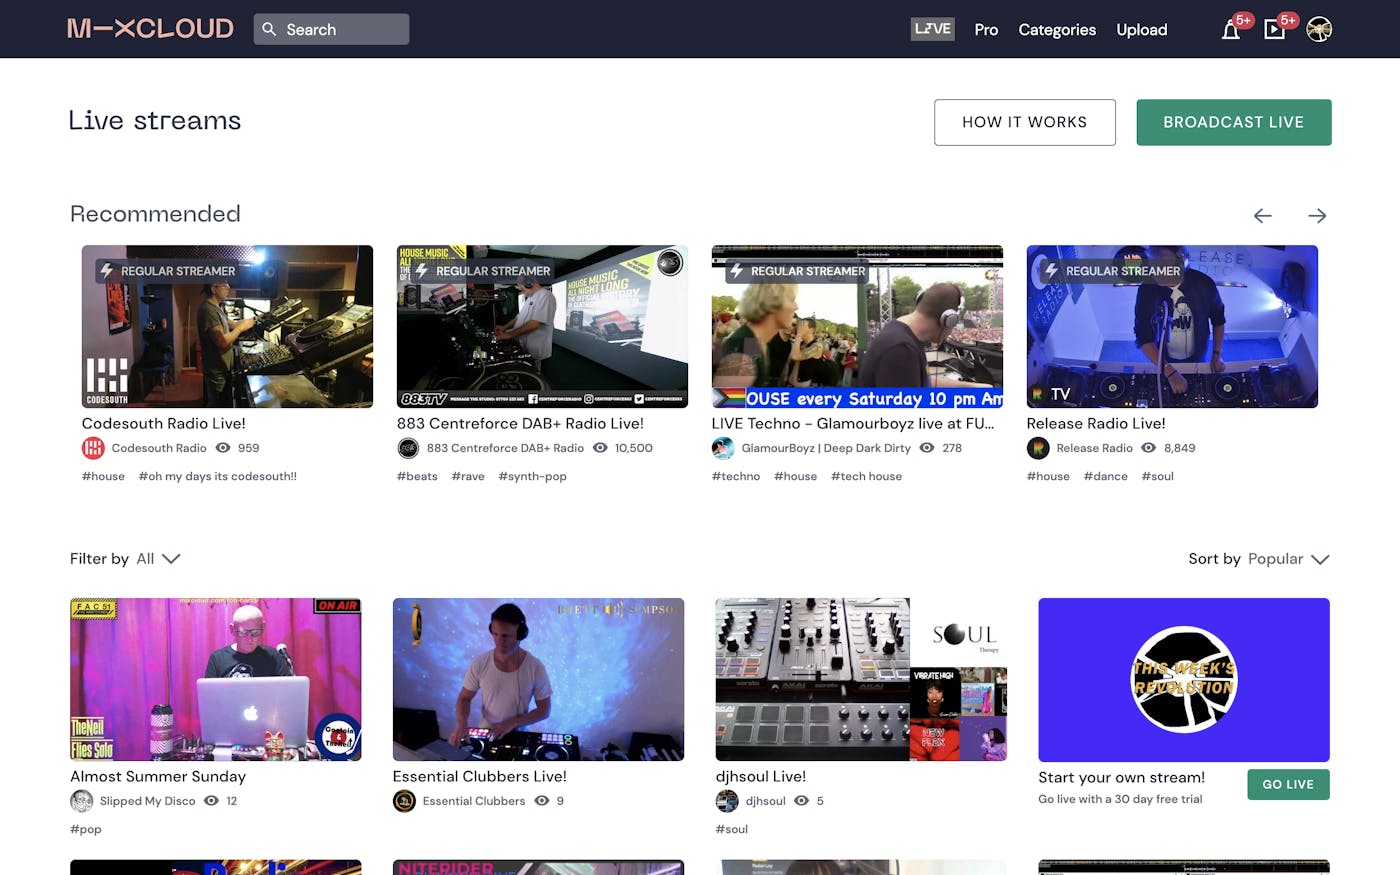Open Codesouth Radio Live! stream title
This screenshot has width=1400, height=875.
[164, 423]
